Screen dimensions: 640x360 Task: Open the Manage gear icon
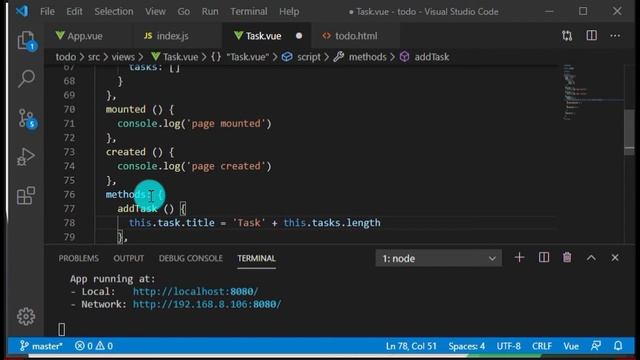(26, 316)
